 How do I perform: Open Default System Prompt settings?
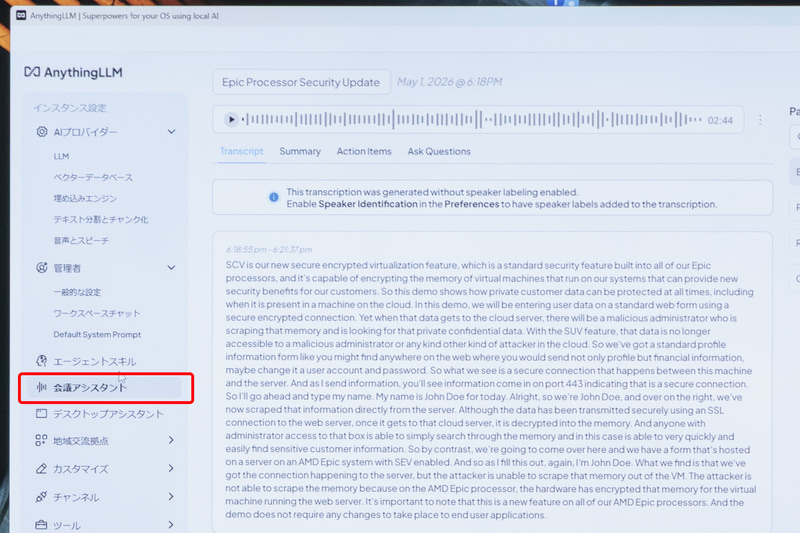pos(97,335)
